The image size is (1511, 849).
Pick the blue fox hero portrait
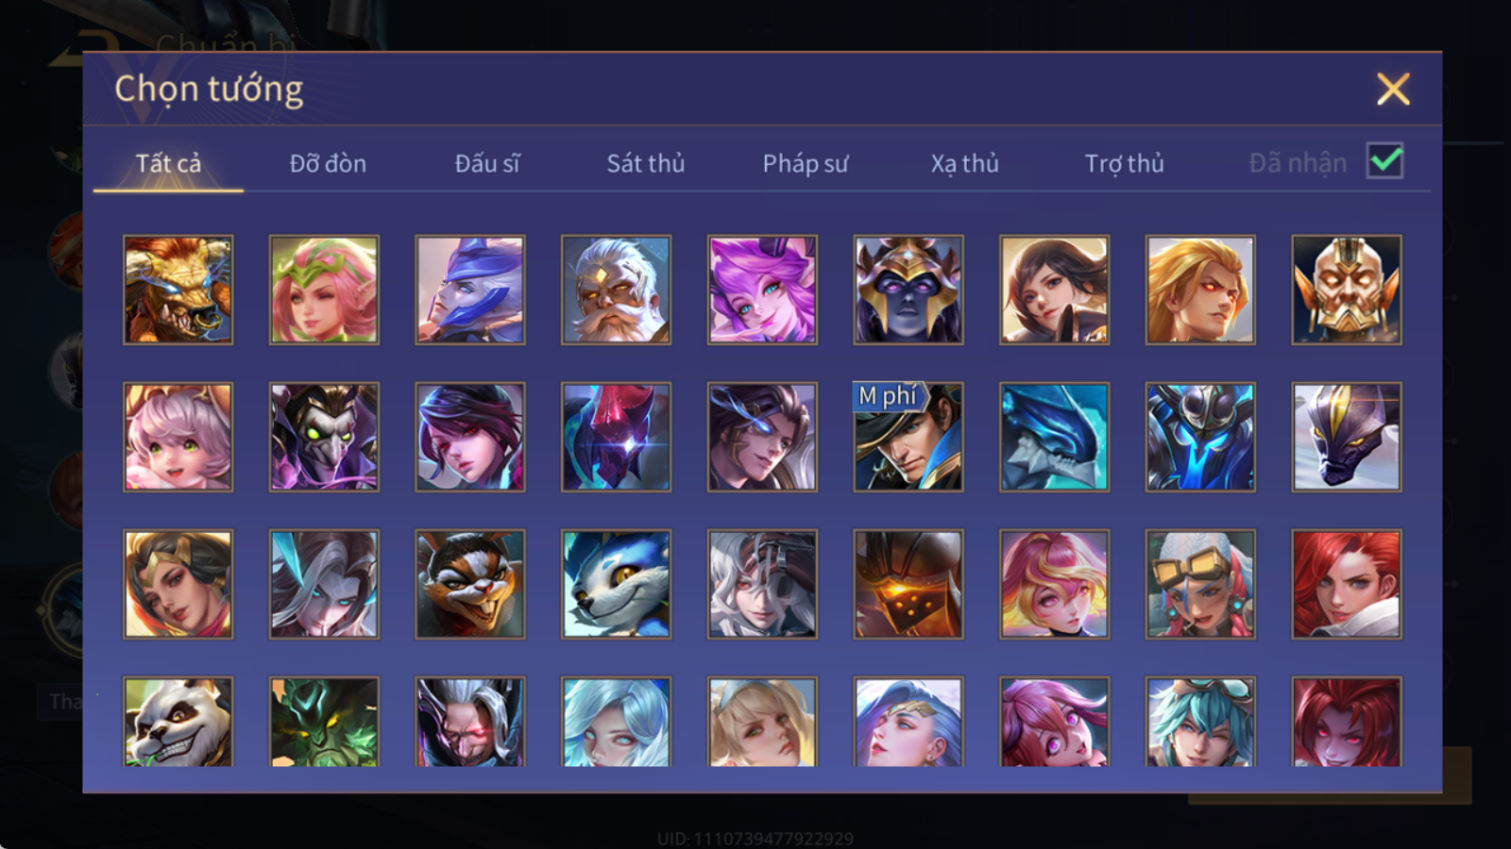tap(616, 584)
